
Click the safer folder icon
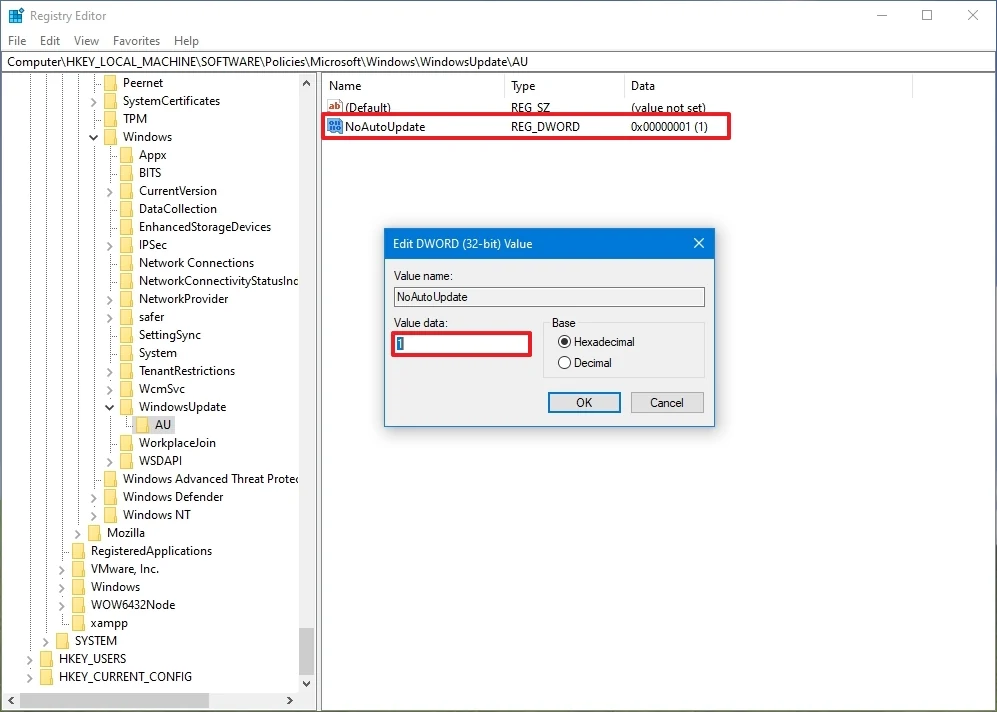127,317
